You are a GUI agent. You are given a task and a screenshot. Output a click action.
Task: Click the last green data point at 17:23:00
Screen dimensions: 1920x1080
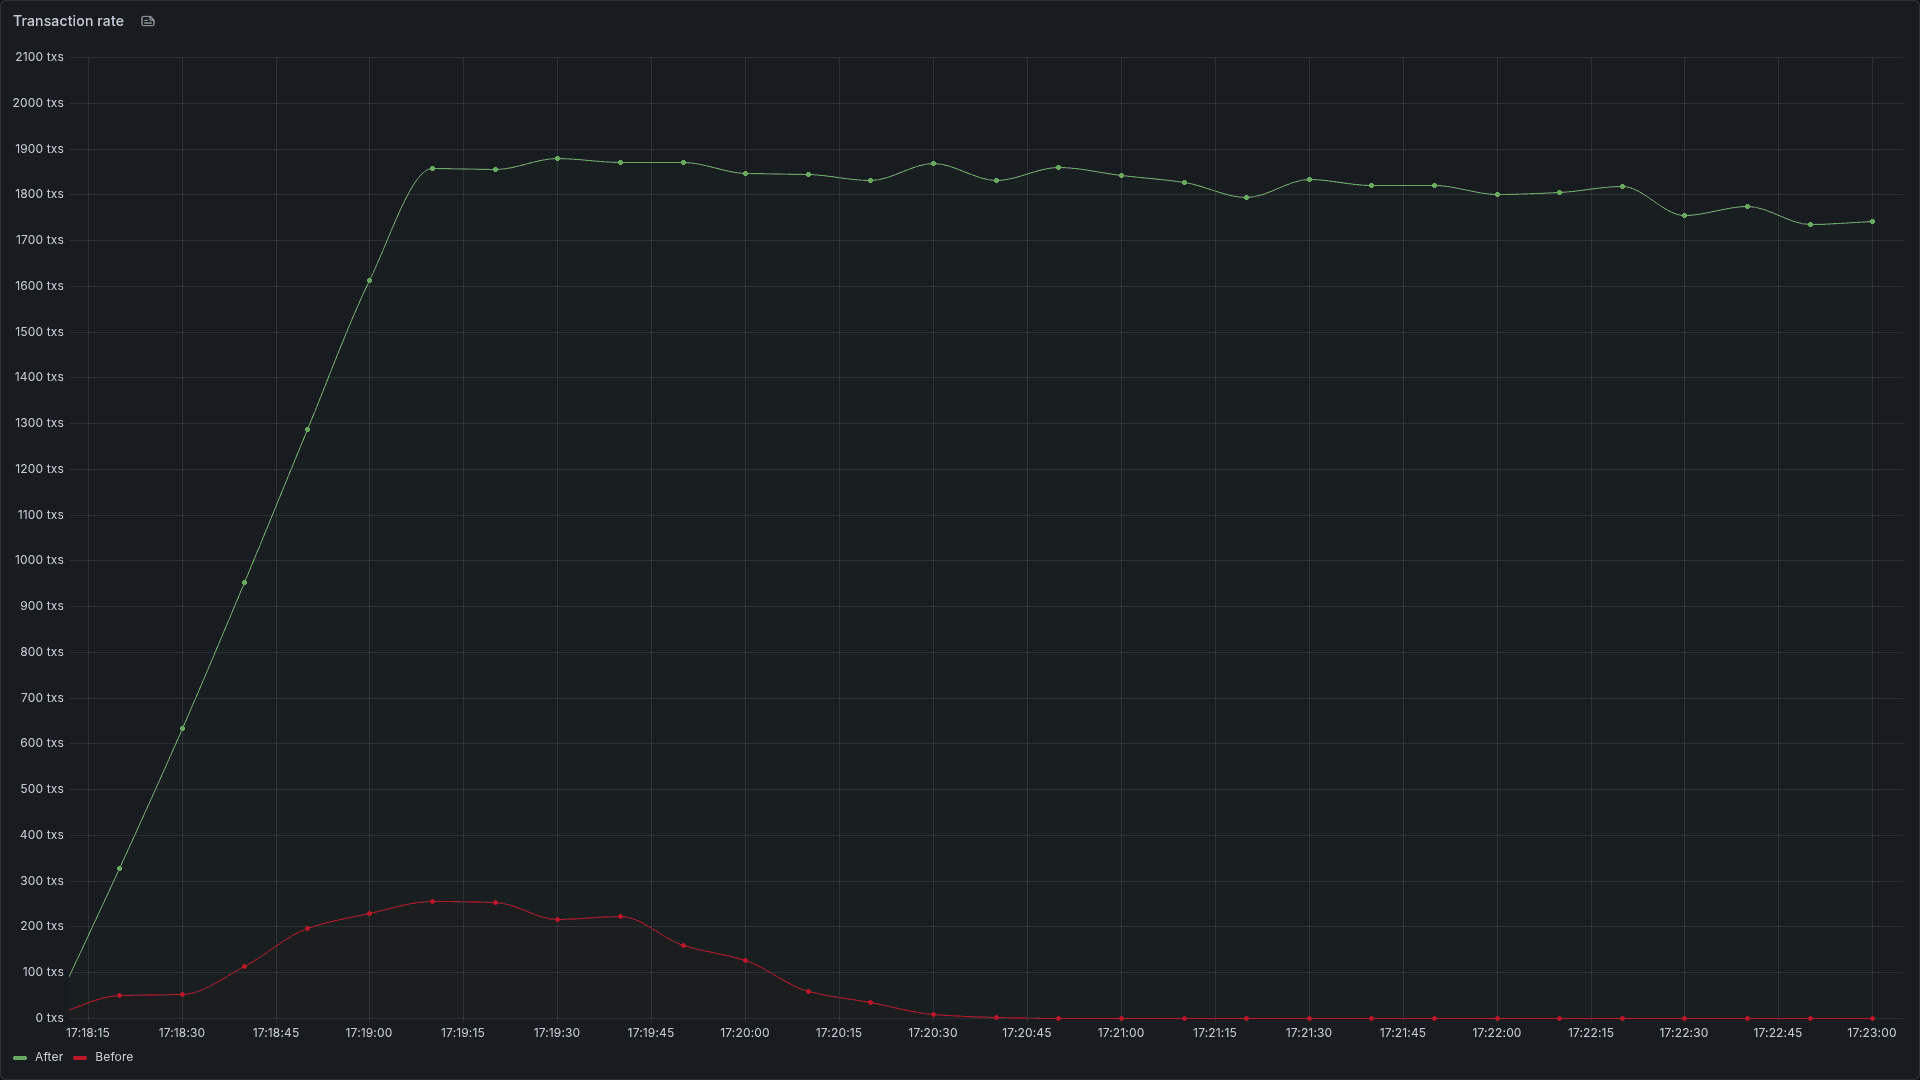(x=1872, y=221)
